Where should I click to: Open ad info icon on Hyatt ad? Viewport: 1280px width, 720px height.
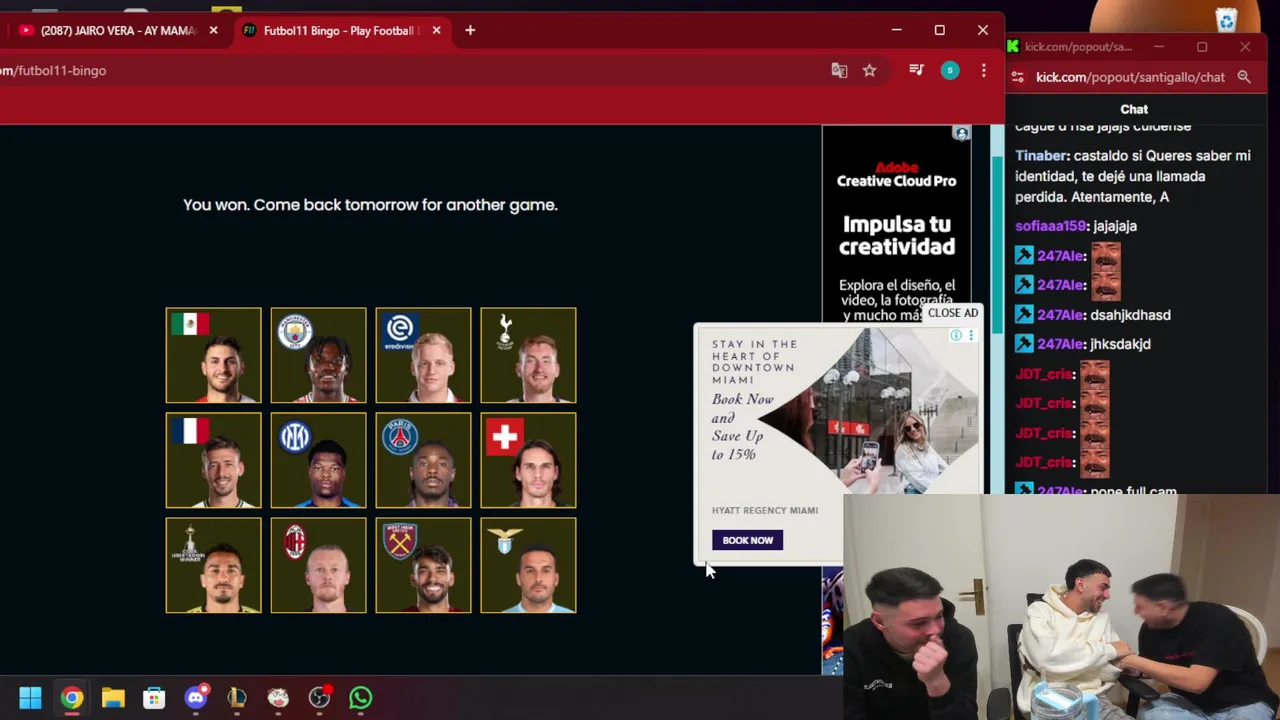click(x=956, y=336)
